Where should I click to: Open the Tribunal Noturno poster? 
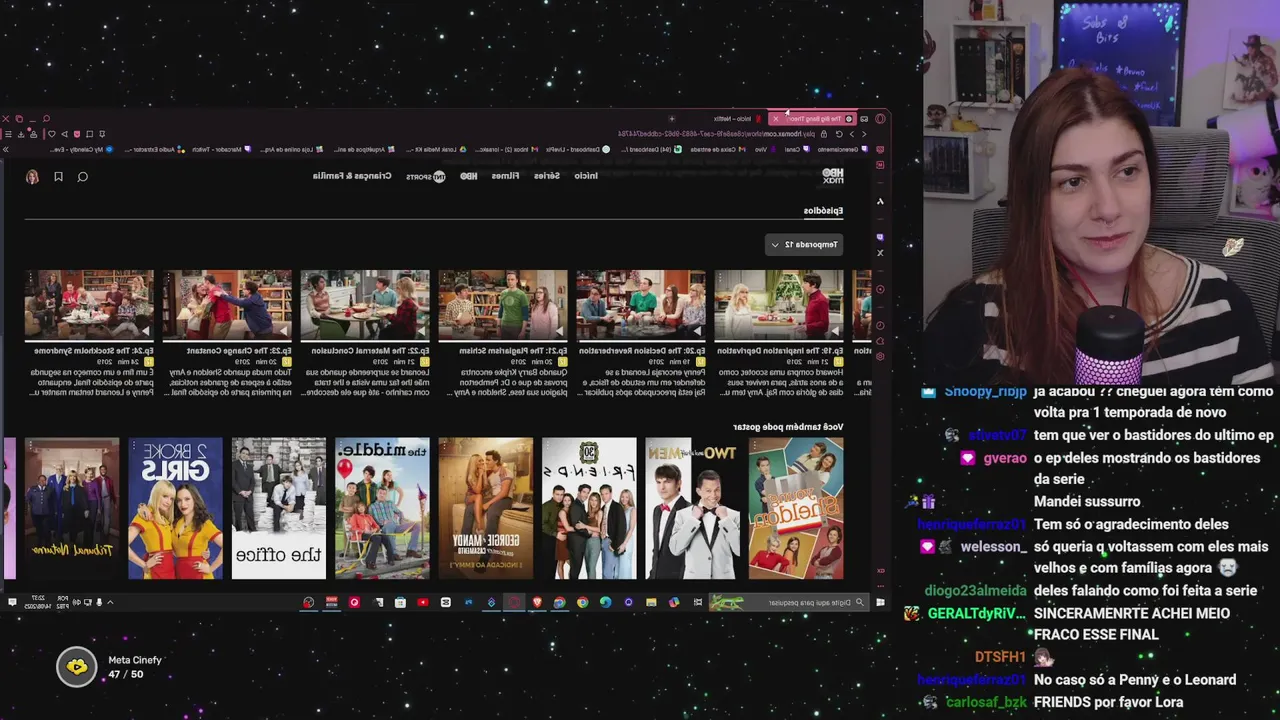click(72, 508)
